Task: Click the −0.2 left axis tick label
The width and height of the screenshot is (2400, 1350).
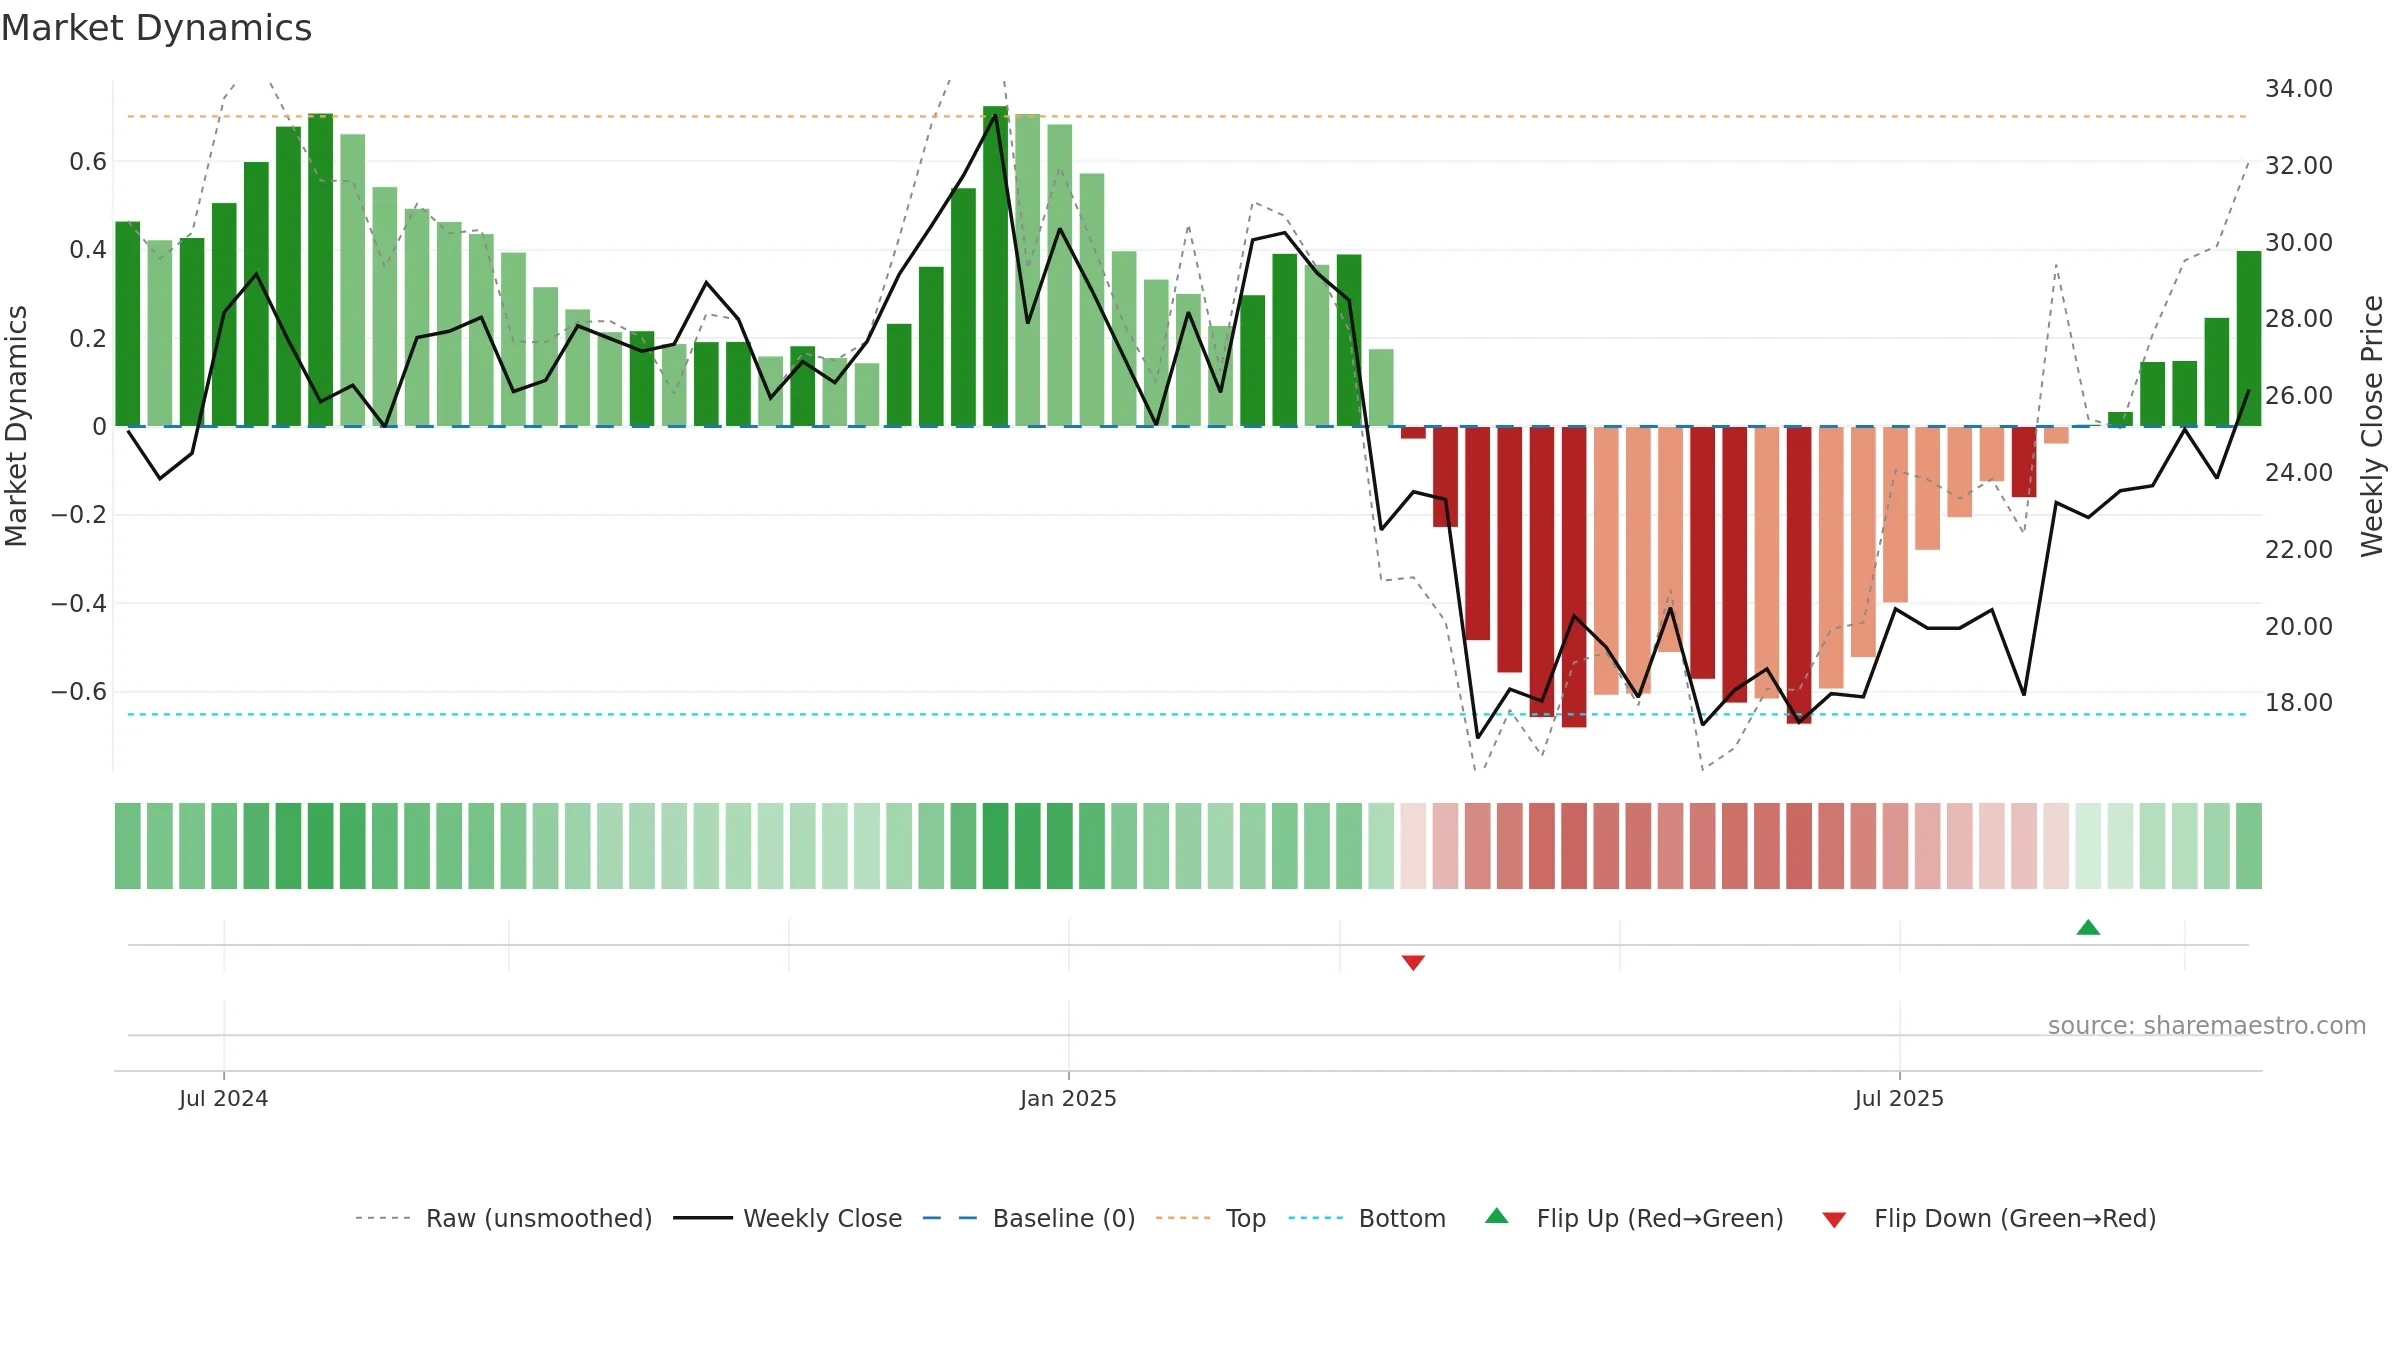Action: pos(78,515)
